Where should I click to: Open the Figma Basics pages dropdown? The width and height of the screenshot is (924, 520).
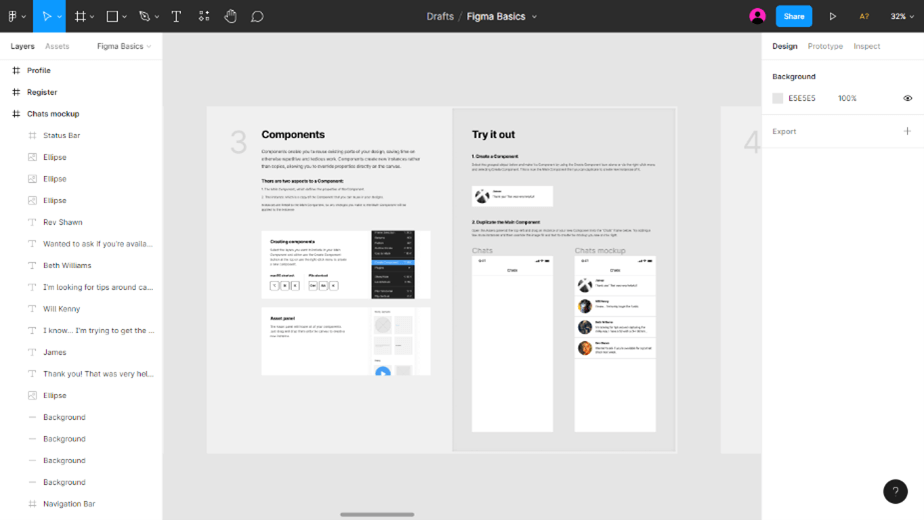point(124,46)
